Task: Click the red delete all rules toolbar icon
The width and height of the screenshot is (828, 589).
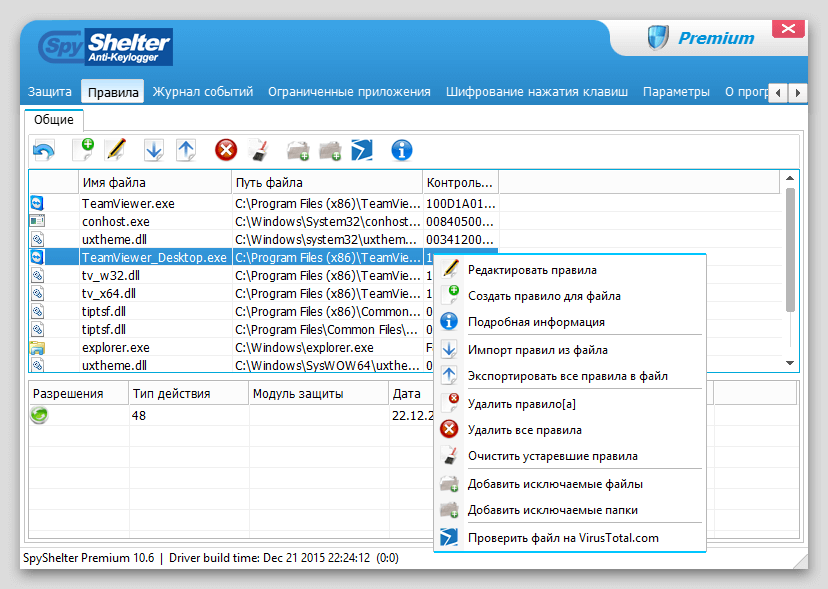Action: pos(226,150)
